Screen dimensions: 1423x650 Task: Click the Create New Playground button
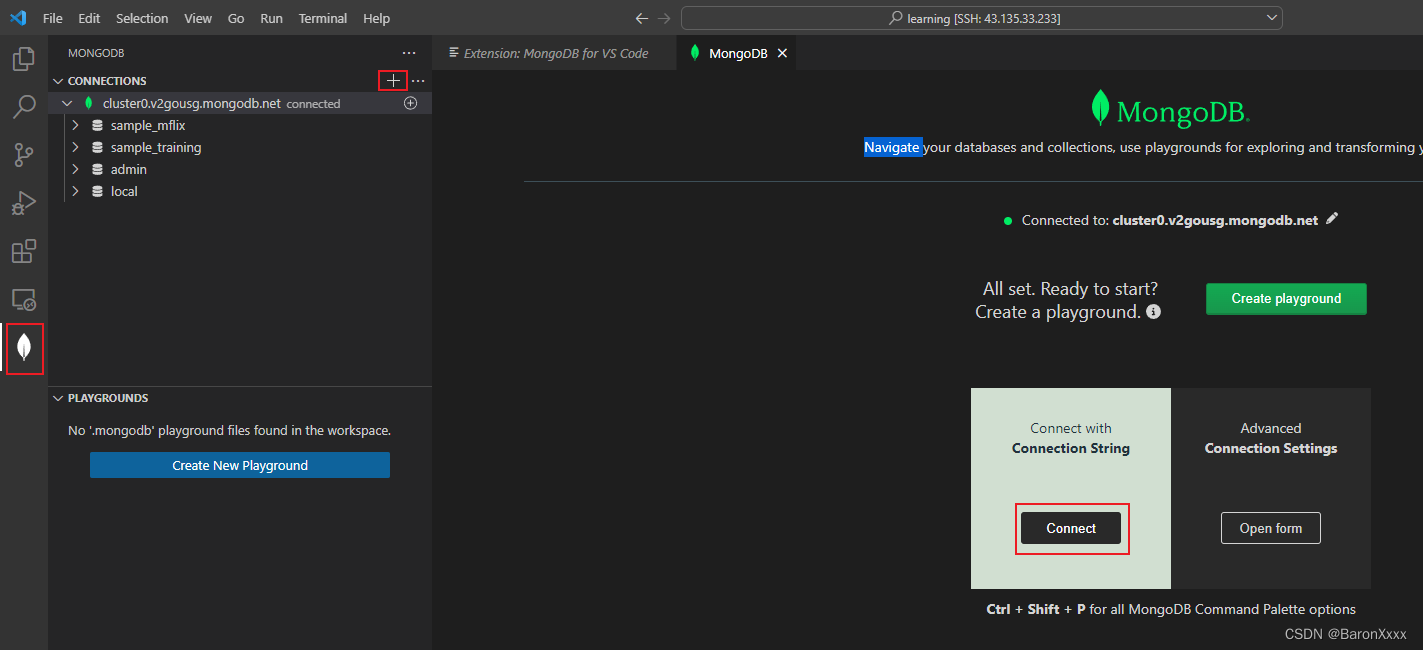pyautogui.click(x=240, y=465)
